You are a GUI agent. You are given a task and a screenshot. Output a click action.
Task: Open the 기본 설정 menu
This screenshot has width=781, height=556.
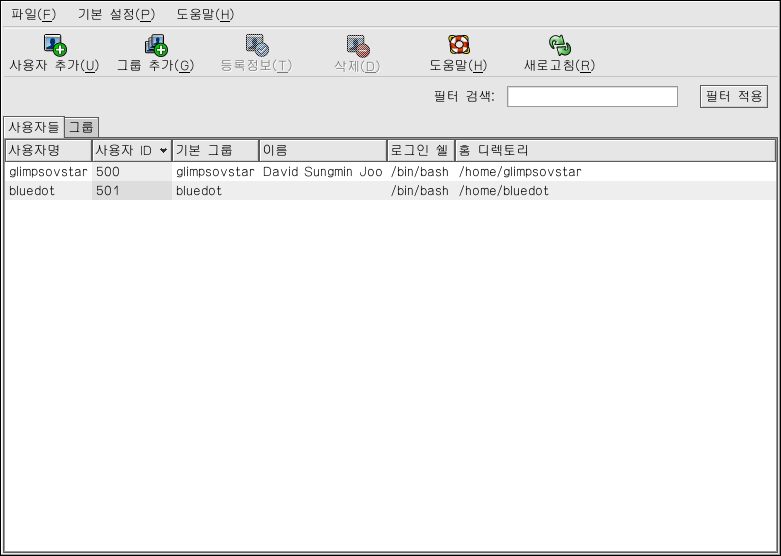(116, 14)
